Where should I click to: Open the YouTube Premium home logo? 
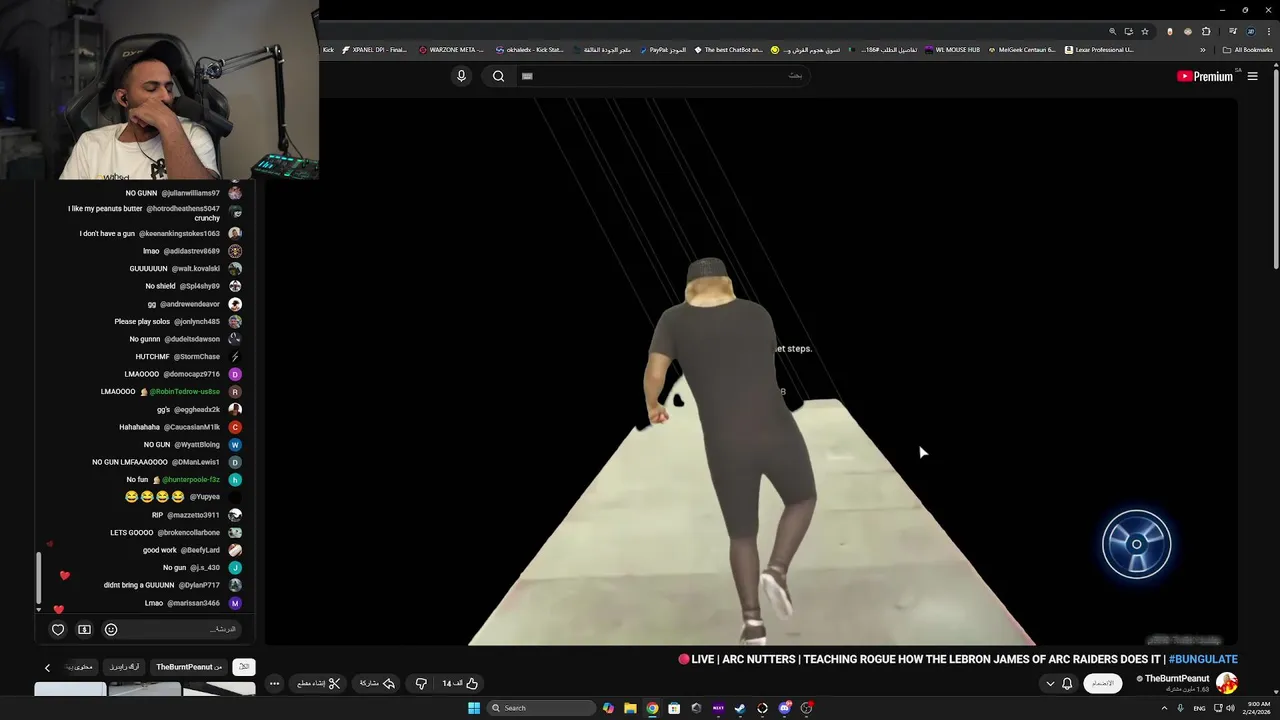1204,76
